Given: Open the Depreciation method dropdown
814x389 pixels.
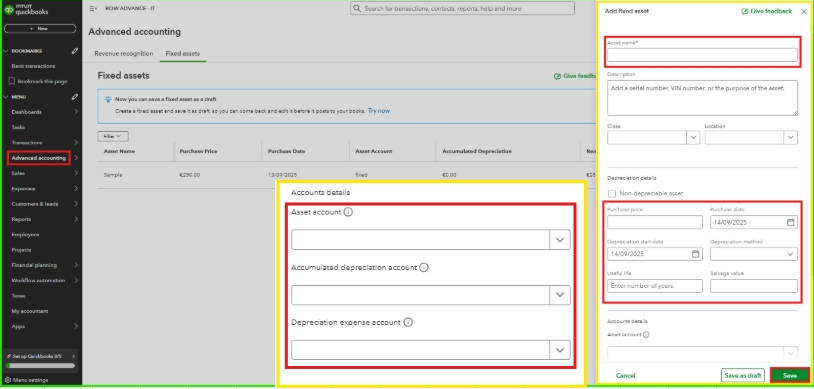Looking at the screenshot, I should (754, 254).
